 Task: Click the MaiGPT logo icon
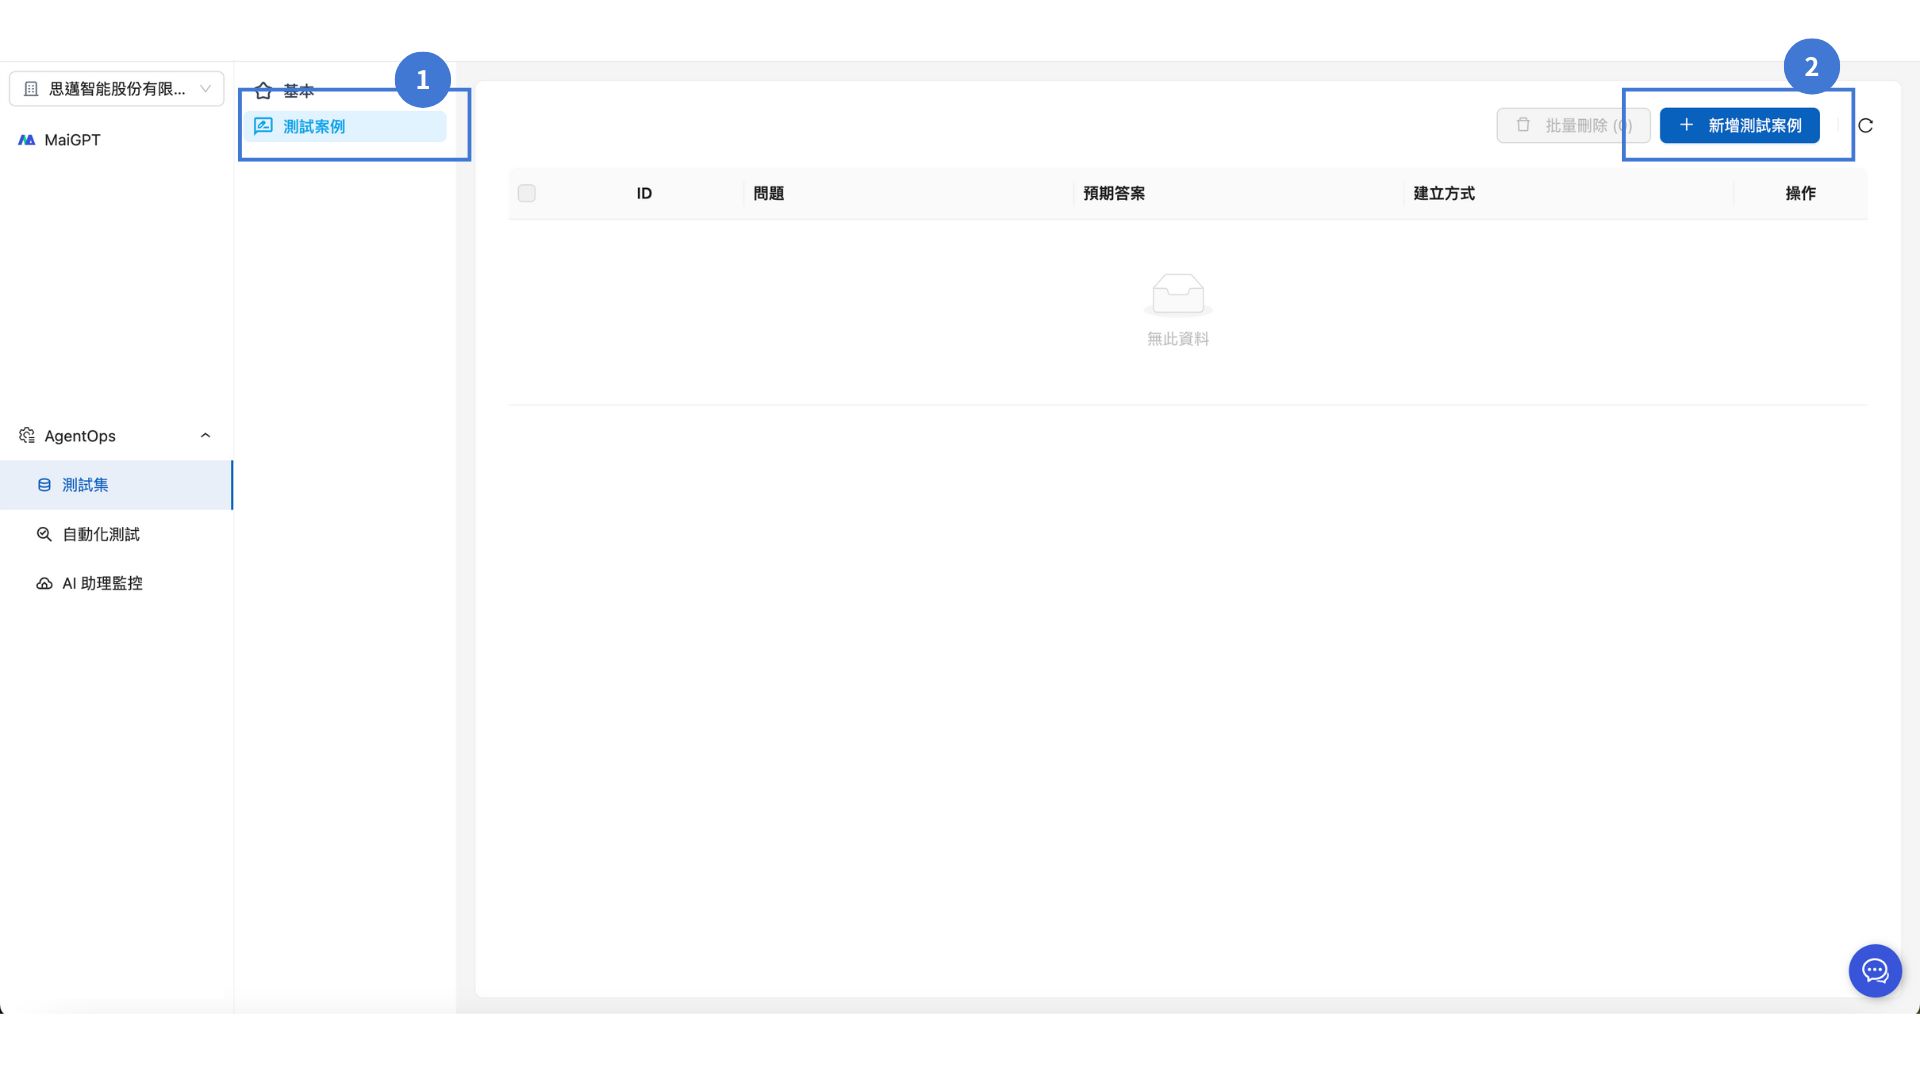click(x=27, y=140)
